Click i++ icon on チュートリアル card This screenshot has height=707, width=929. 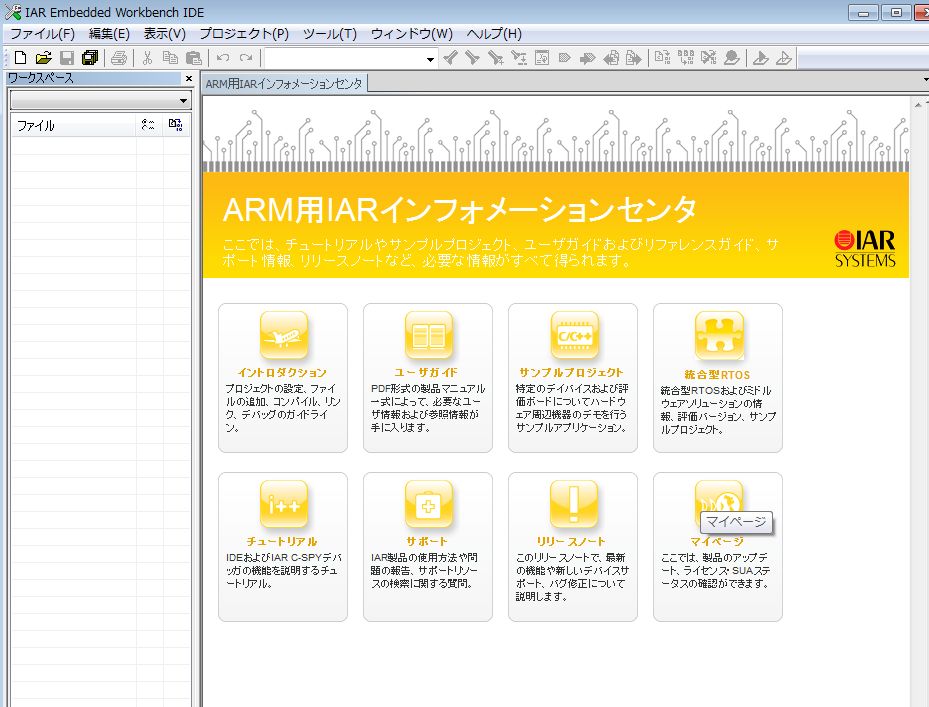pos(284,504)
